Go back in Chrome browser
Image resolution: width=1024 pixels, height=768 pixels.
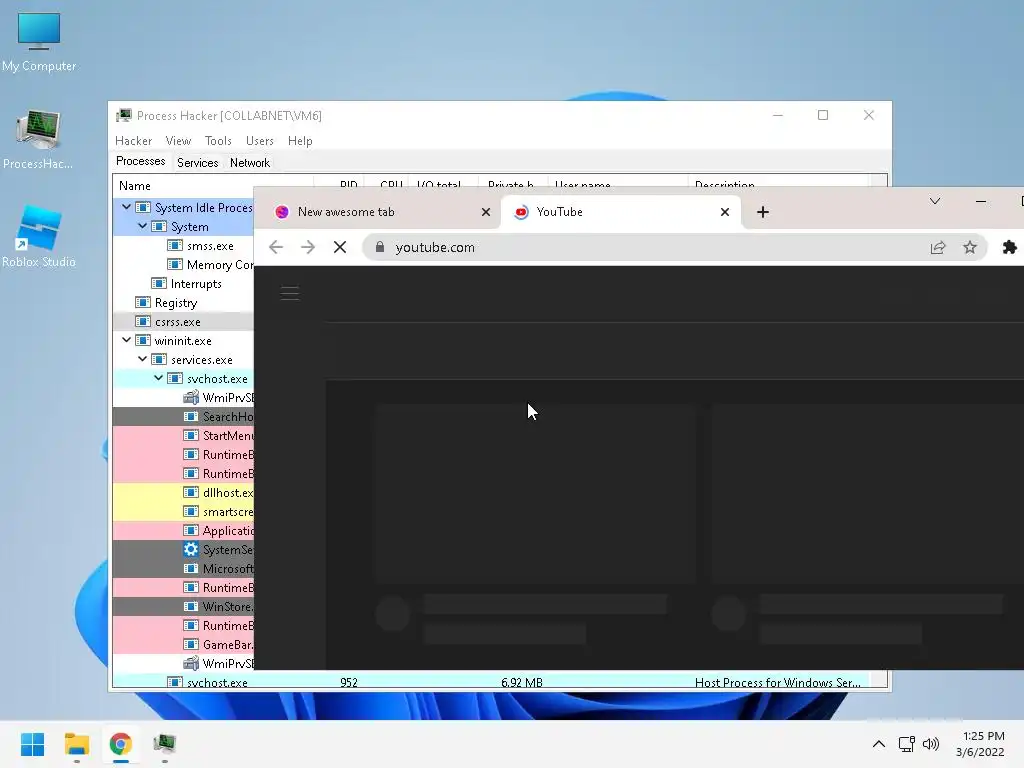point(276,247)
